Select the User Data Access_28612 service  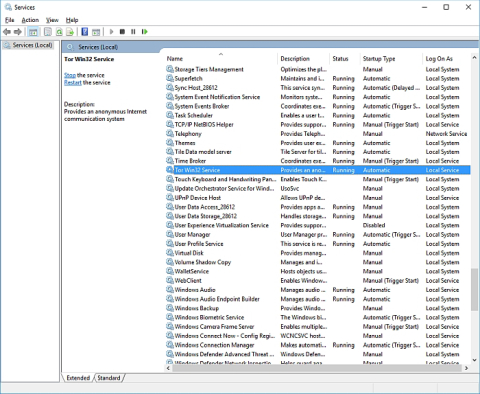(318, 207)
